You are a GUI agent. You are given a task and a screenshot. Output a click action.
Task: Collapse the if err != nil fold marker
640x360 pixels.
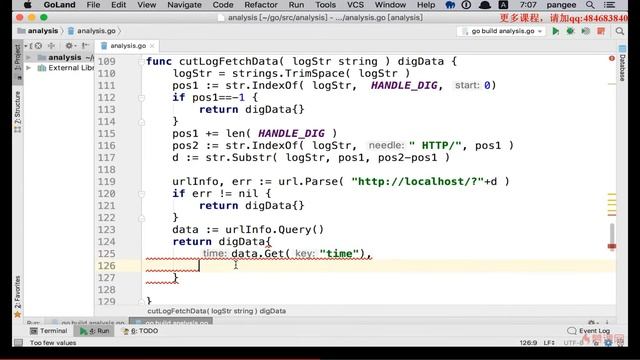click(141, 194)
